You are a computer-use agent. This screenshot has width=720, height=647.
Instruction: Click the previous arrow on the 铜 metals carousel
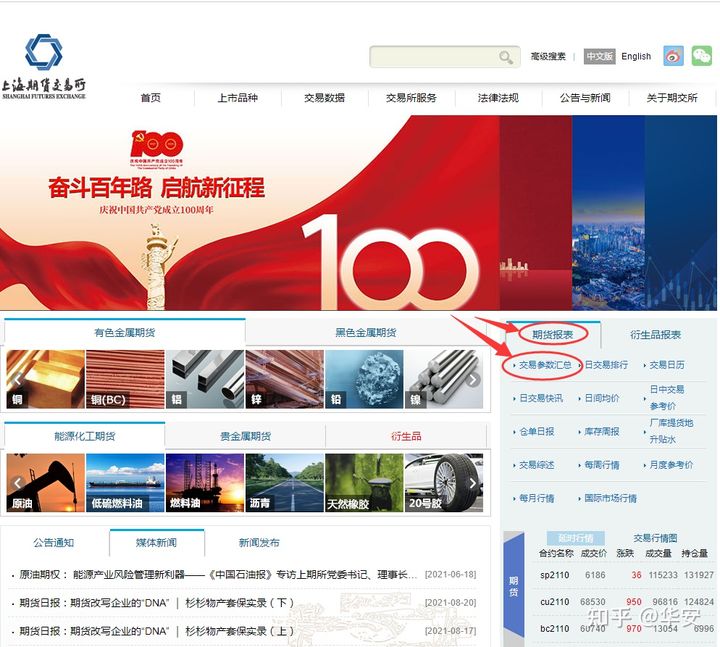[x=17, y=379]
